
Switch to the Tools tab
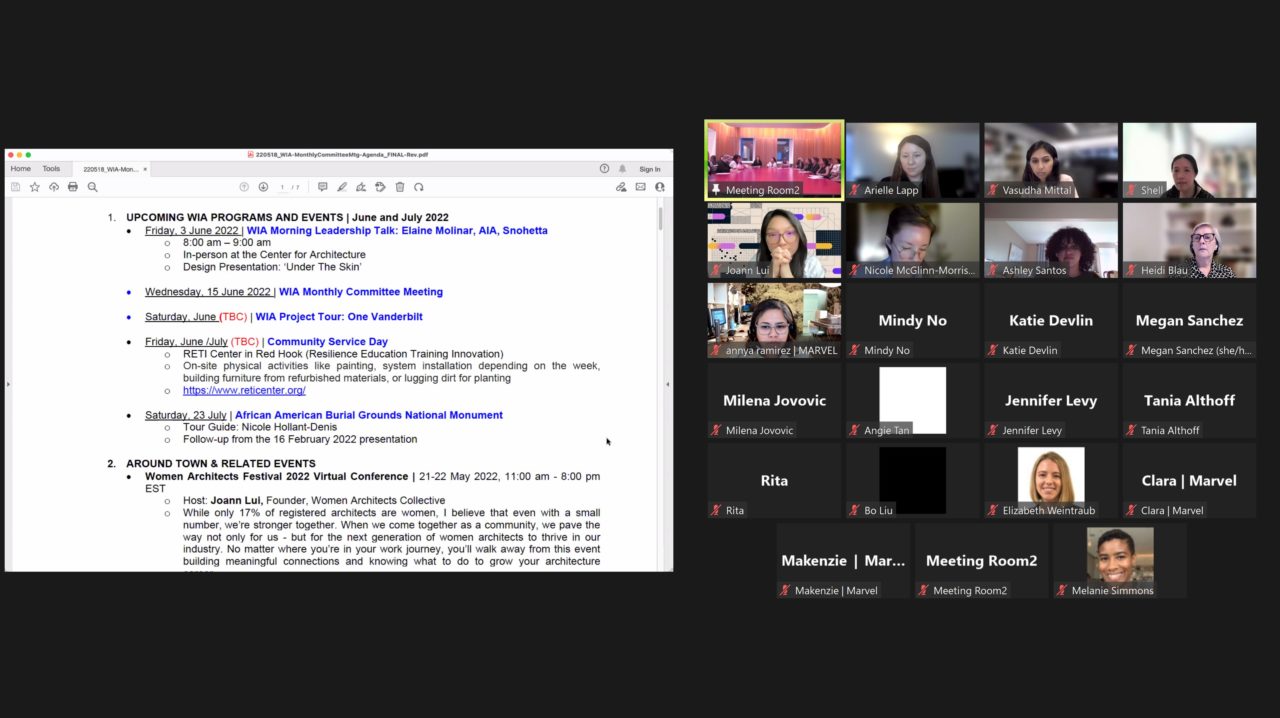point(51,169)
